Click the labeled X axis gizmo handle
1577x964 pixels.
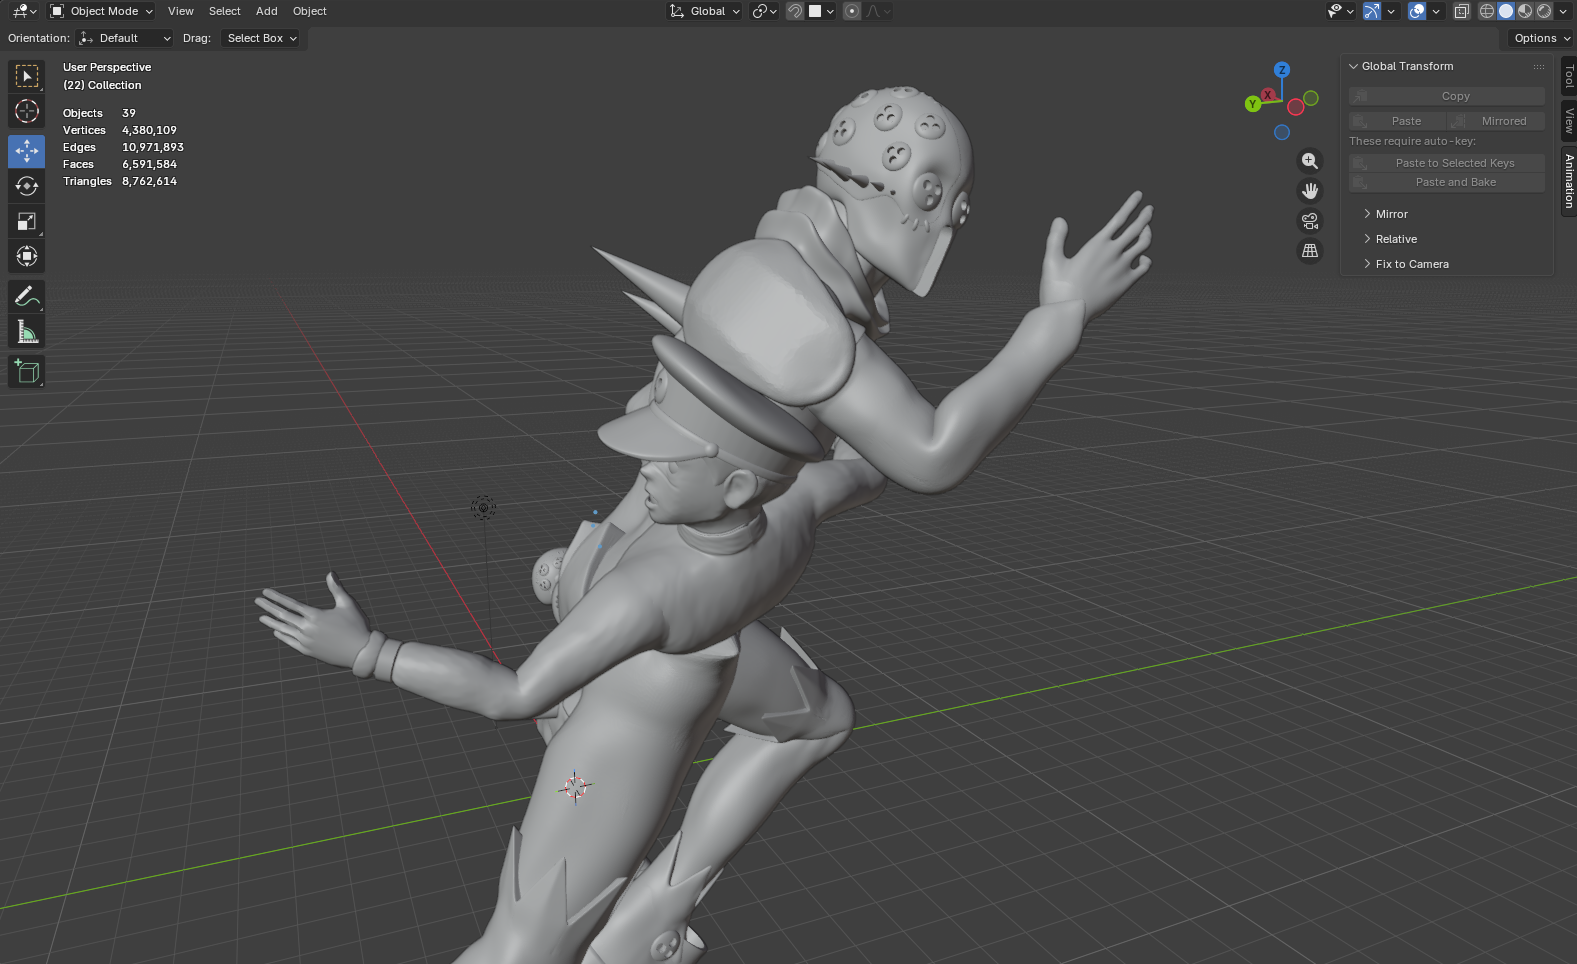point(1268,95)
